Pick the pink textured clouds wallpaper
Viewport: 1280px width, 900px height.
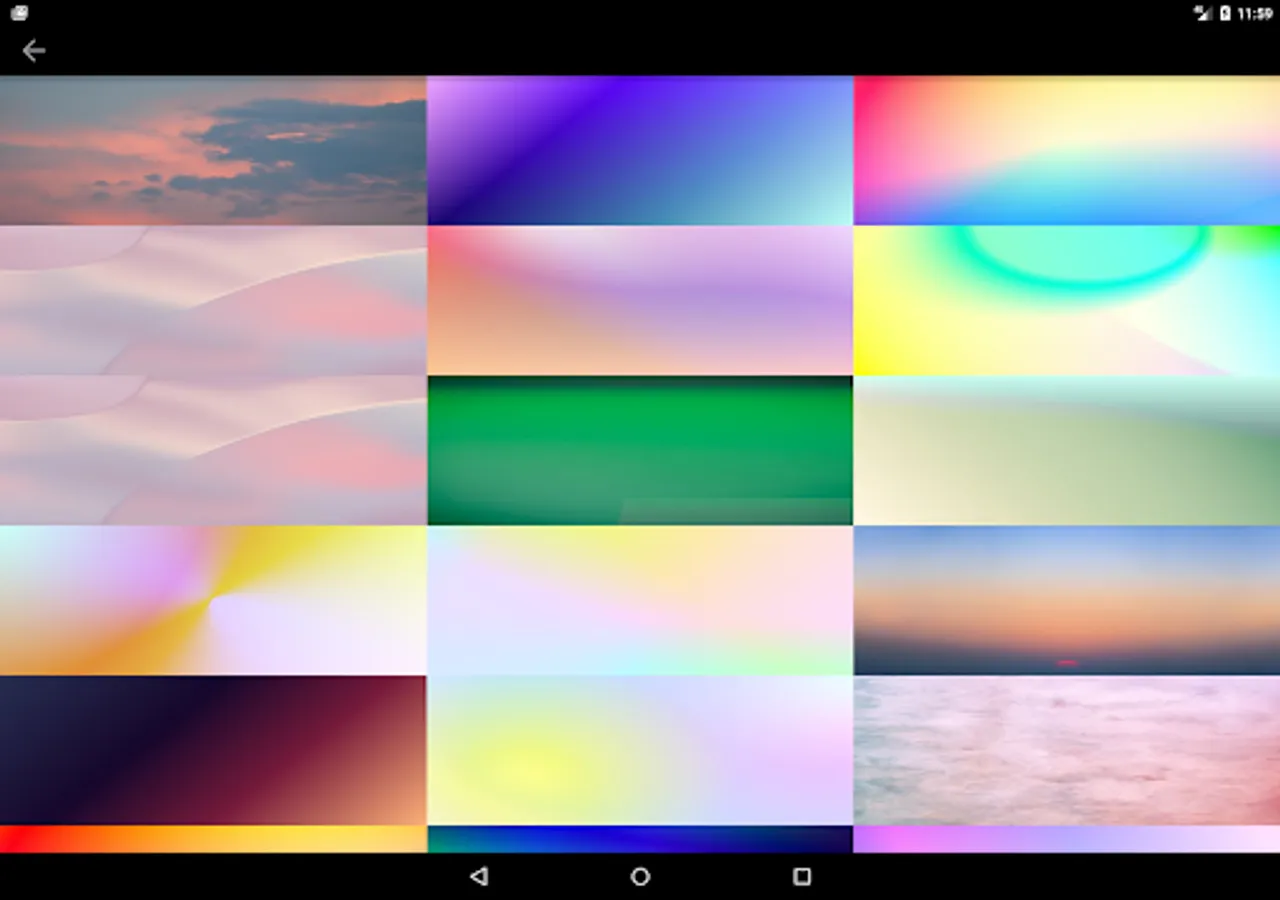coord(1067,750)
